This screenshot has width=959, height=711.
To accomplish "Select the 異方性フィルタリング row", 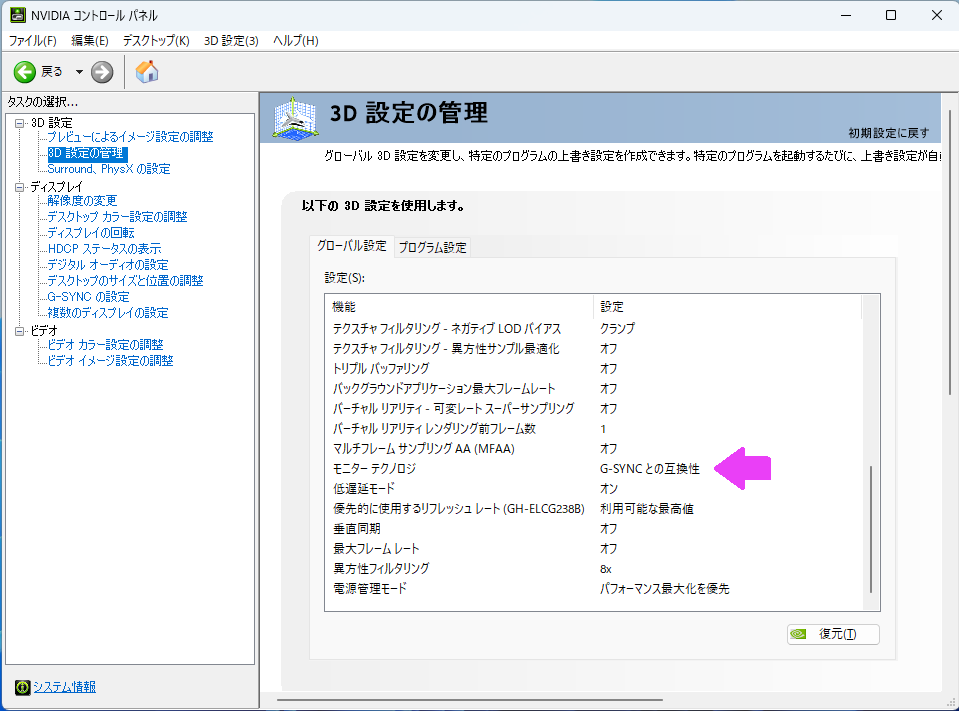I will (x=593, y=569).
